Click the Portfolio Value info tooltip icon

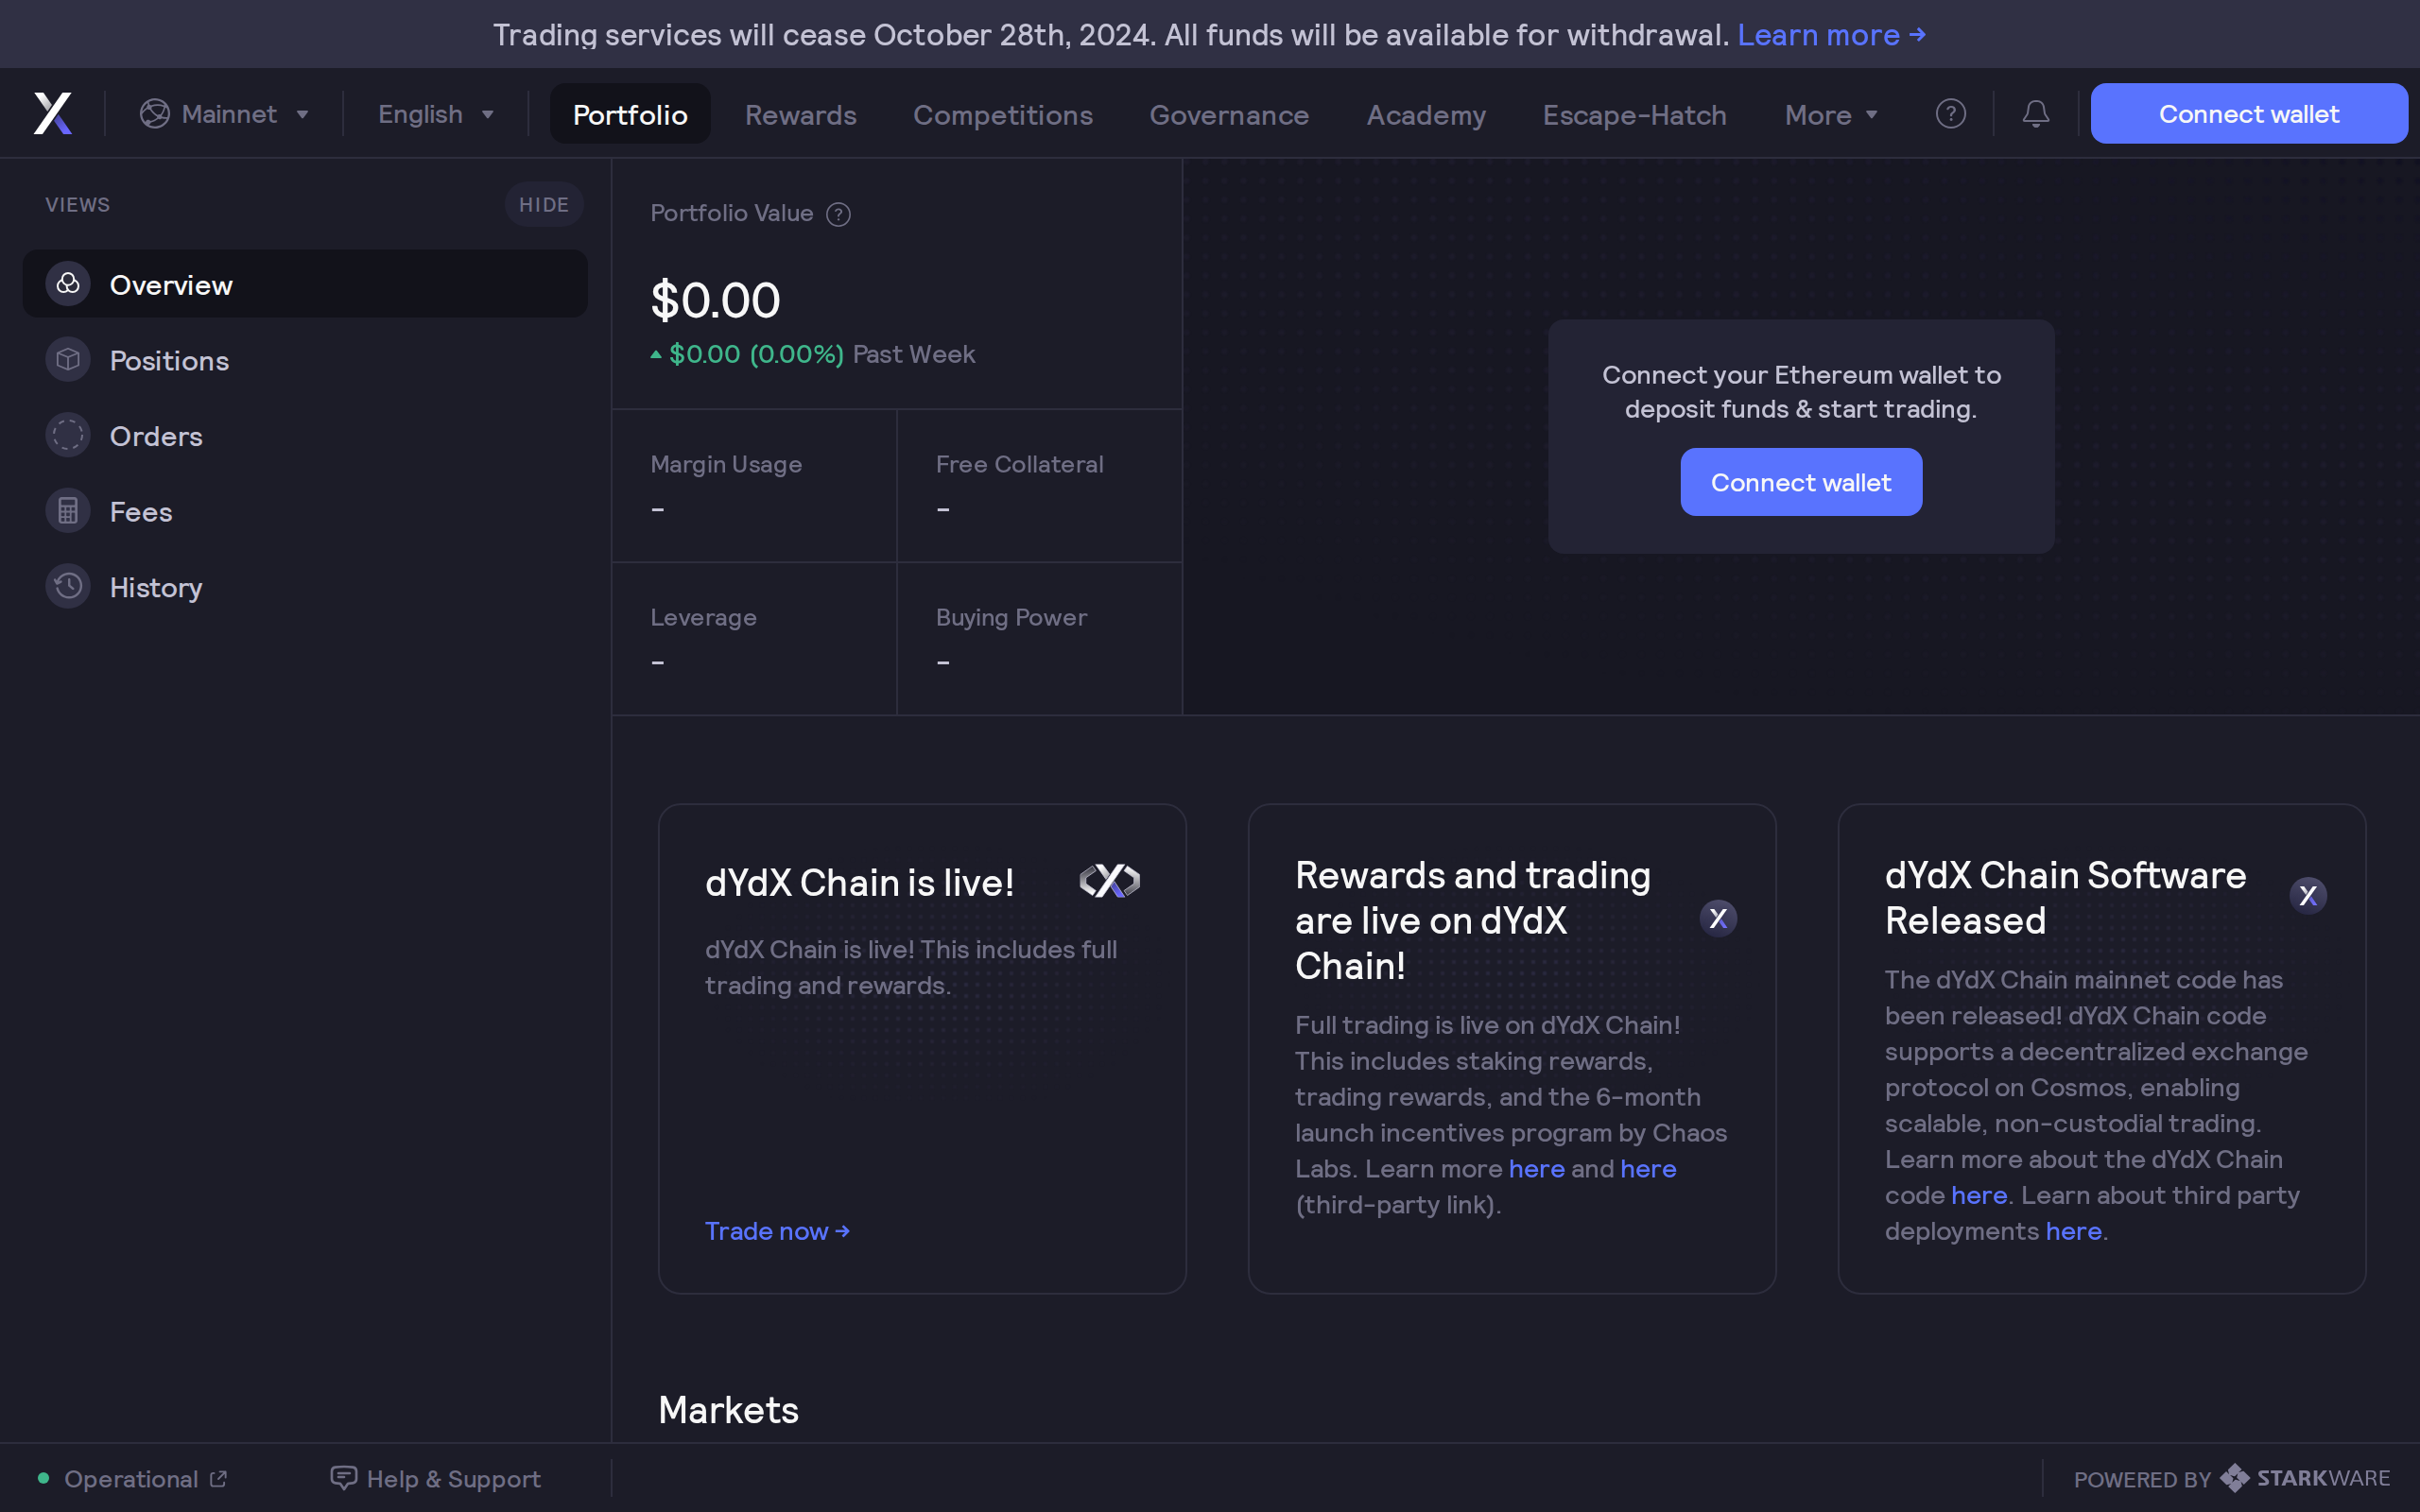(838, 214)
